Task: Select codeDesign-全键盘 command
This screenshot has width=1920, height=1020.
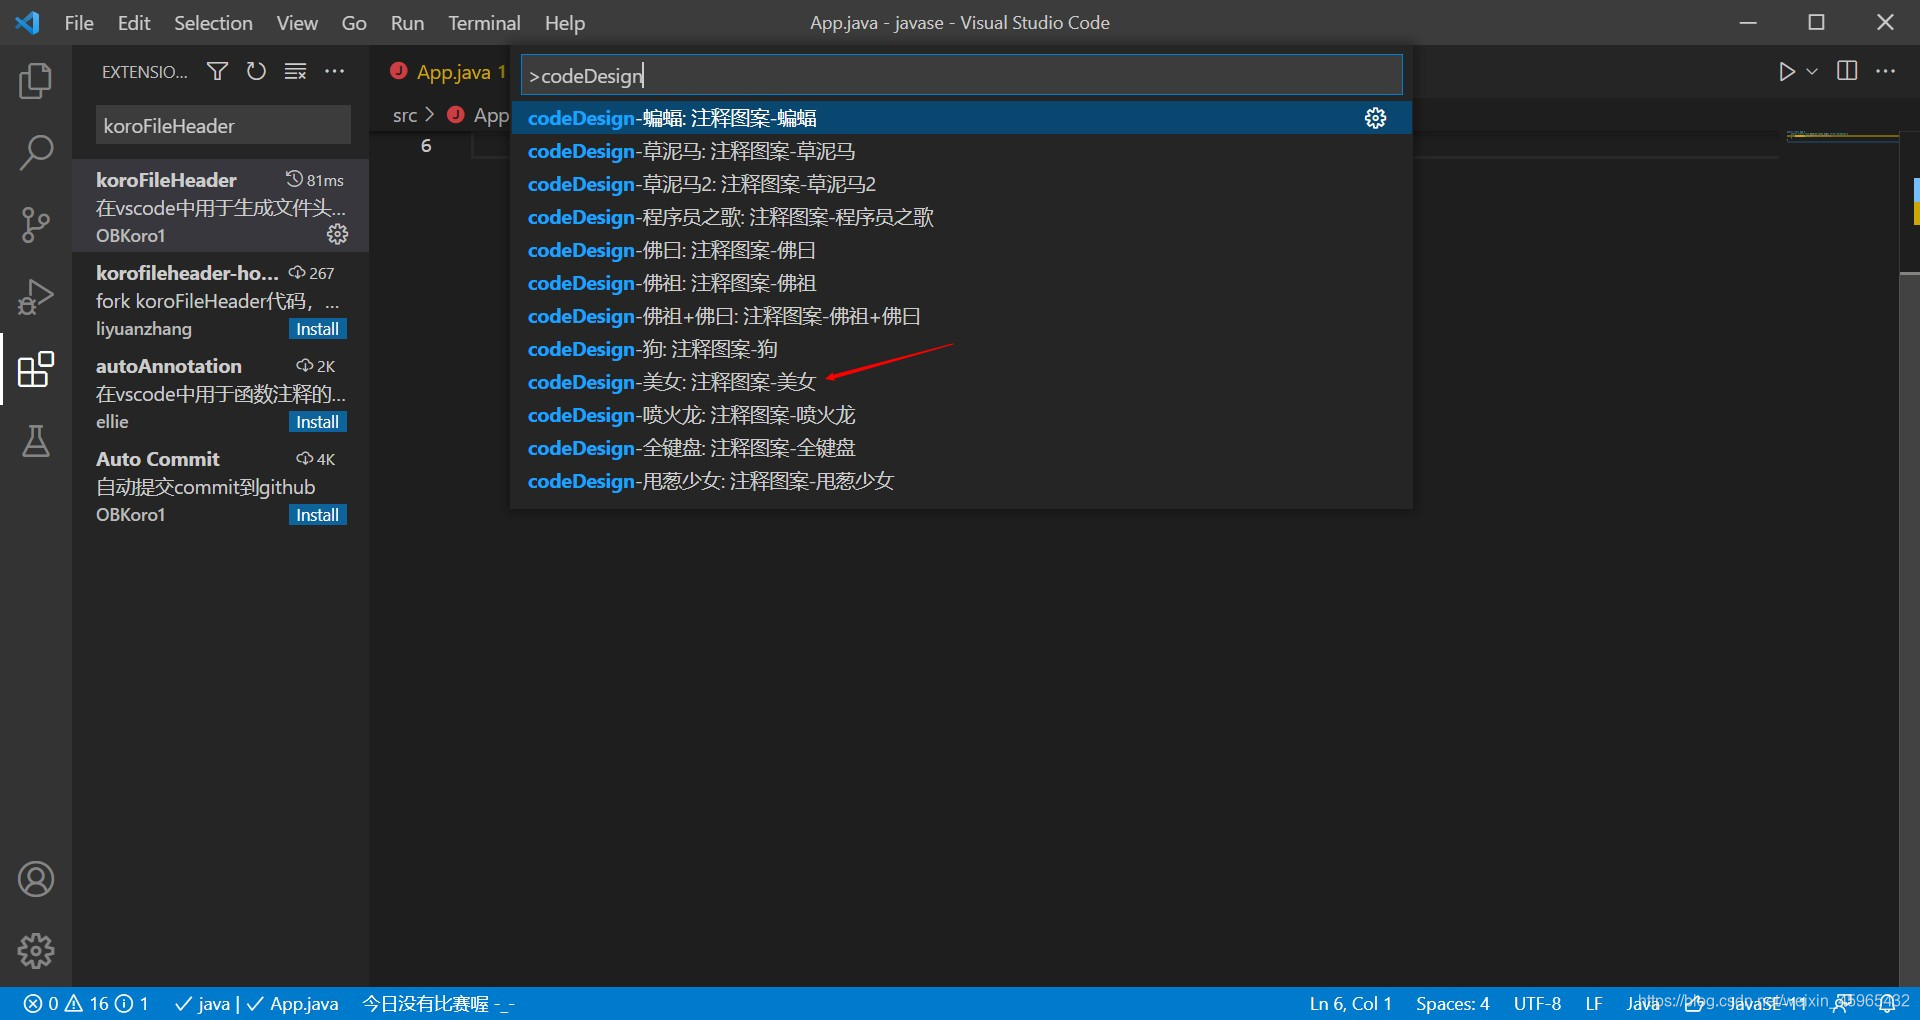Action: pos(961,448)
